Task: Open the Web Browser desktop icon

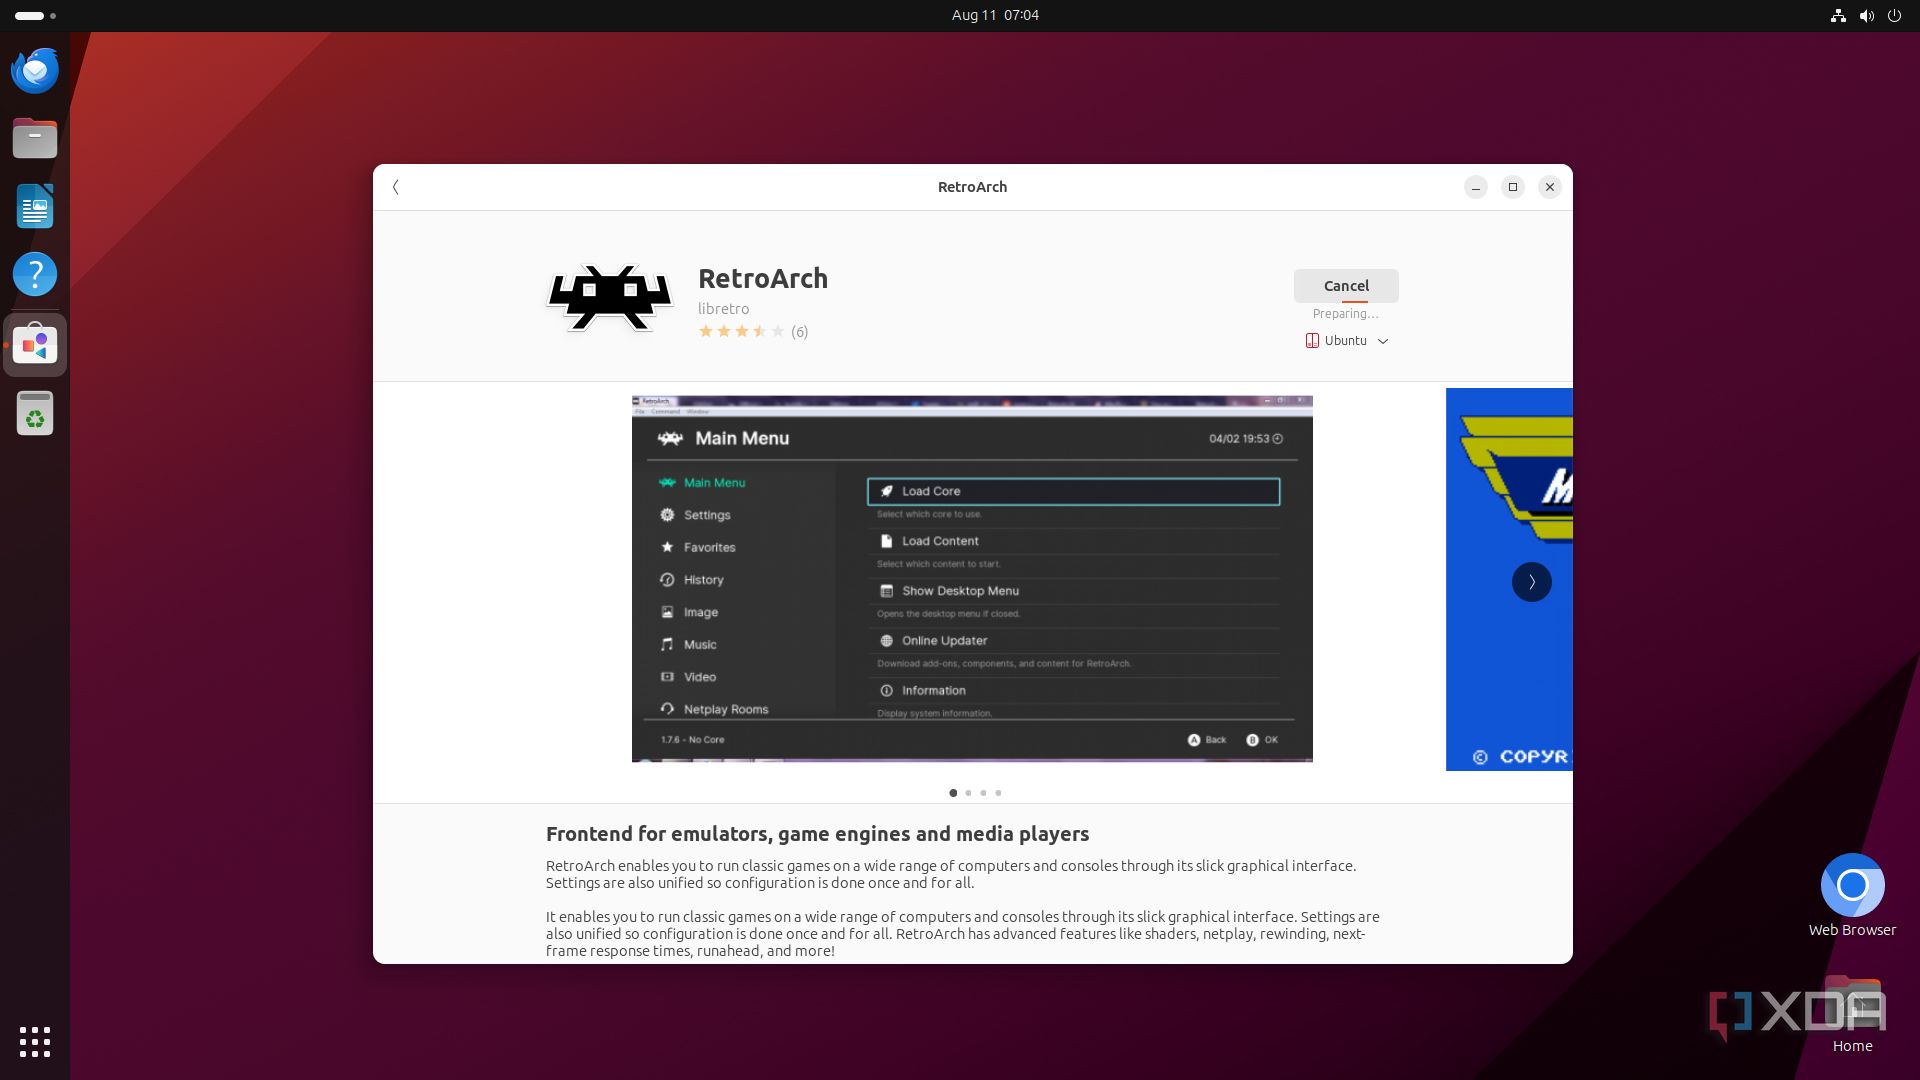Action: pyautogui.click(x=1852, y=896)
